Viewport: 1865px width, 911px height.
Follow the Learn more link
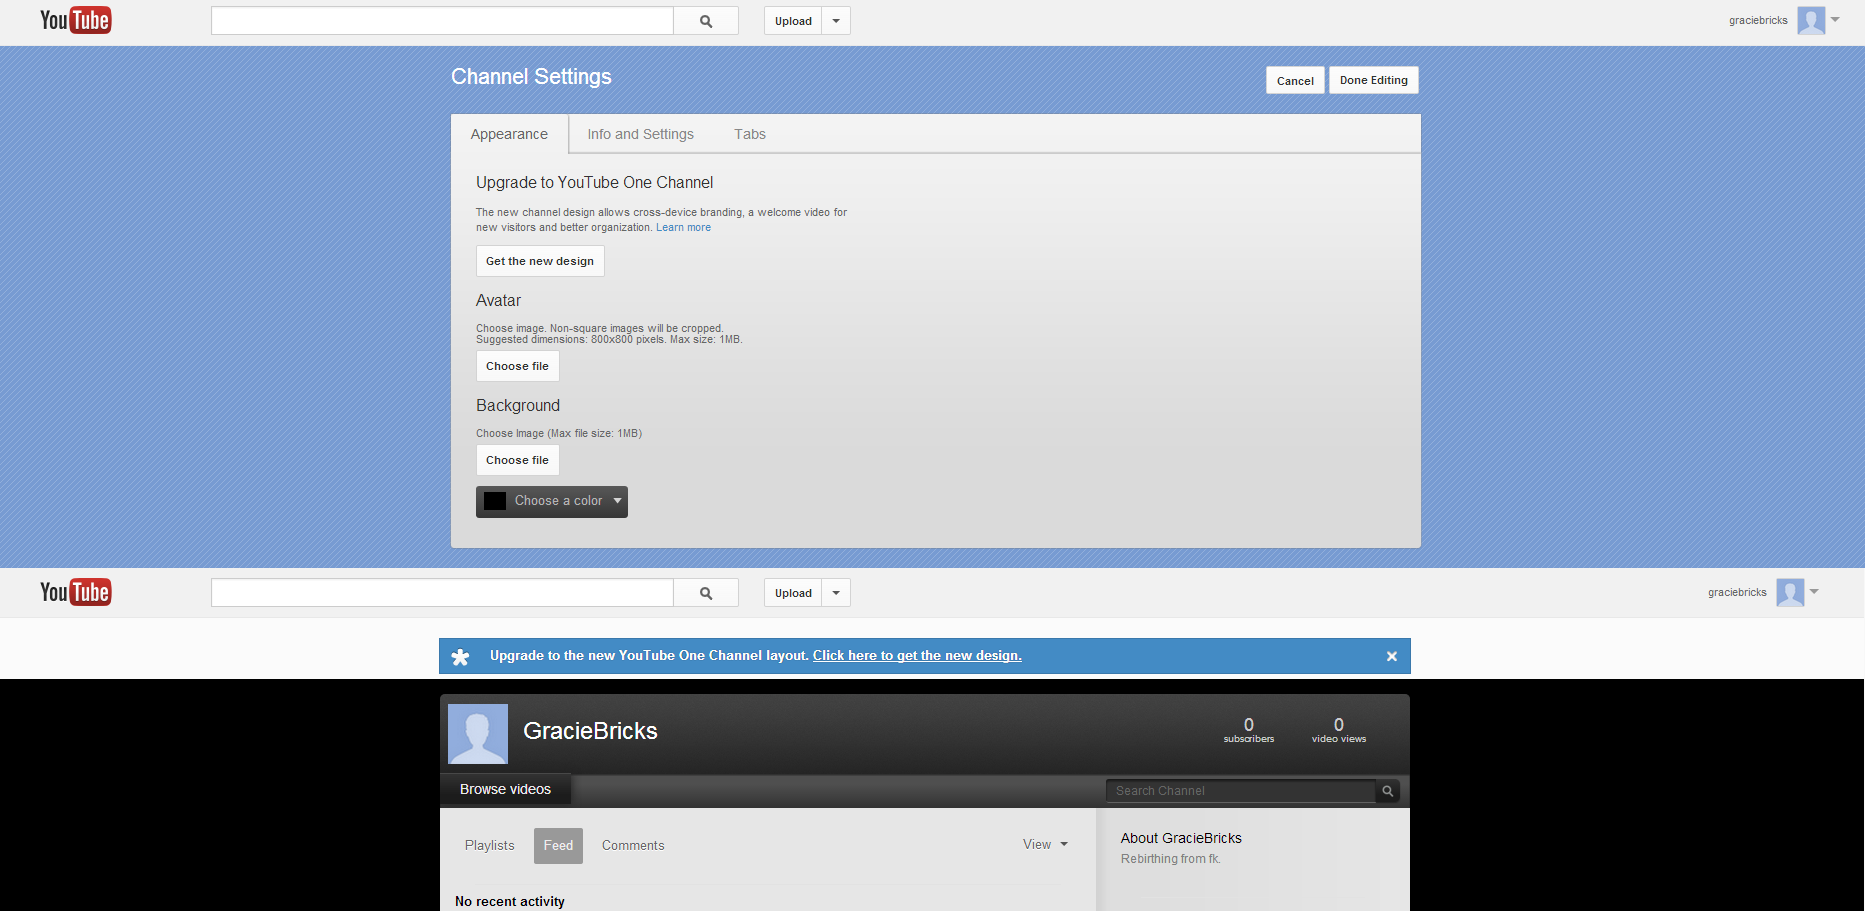tap(683, 227)
